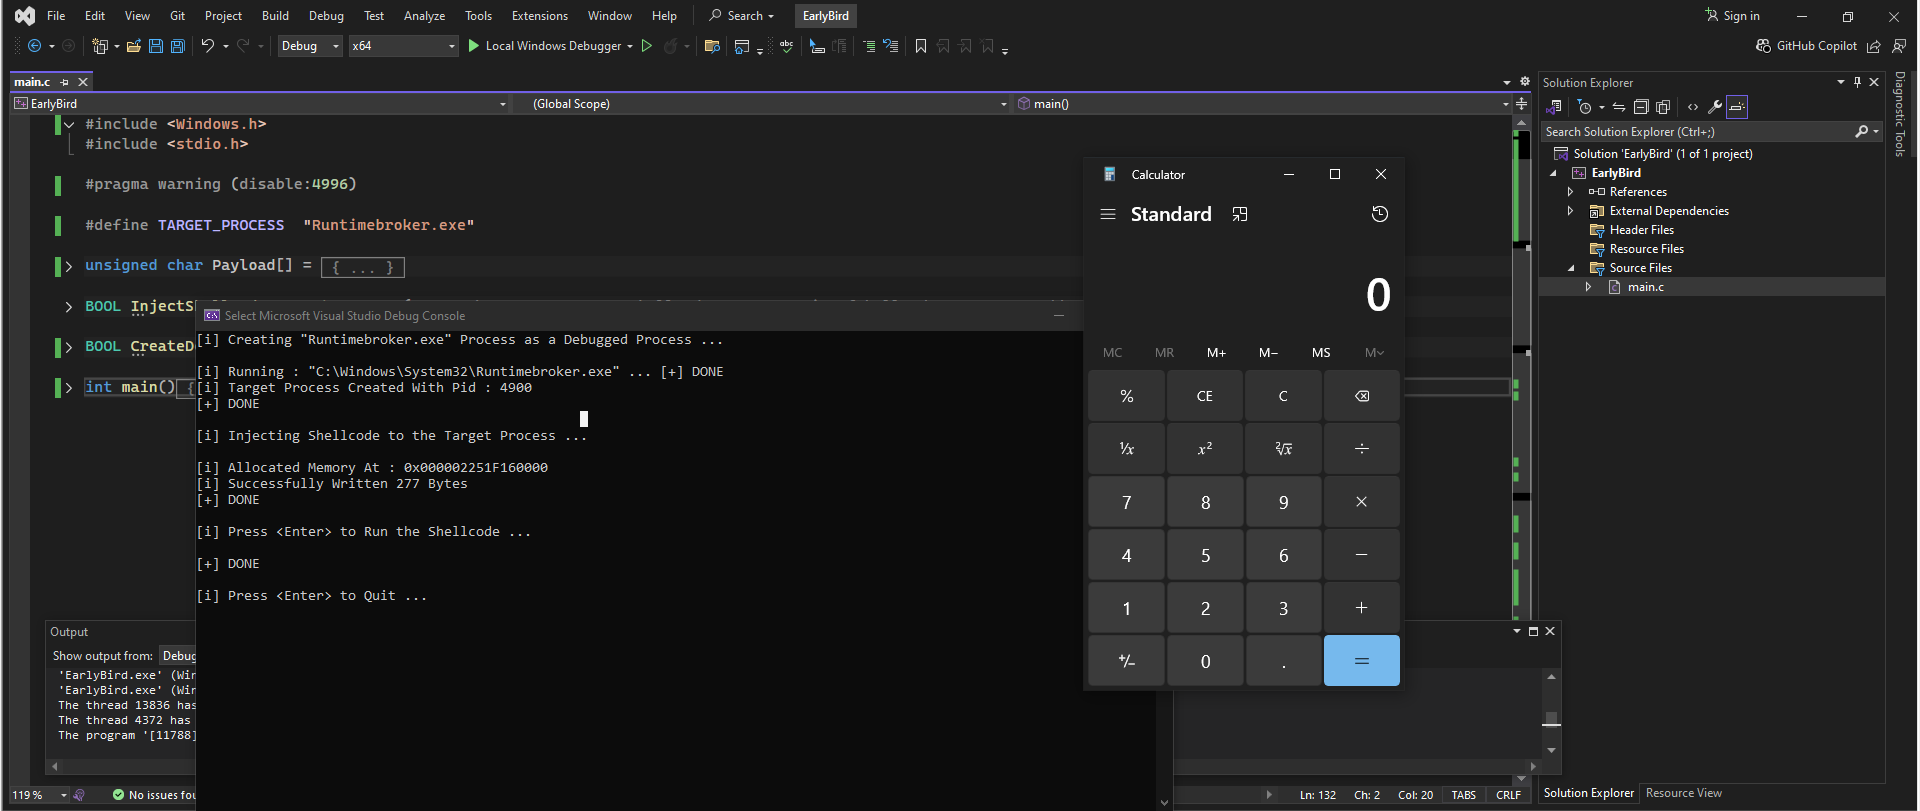Click the green Local Windows Debugger play button
The height and width of the screenshot is (811, 1920).
(x=474, y=46)
